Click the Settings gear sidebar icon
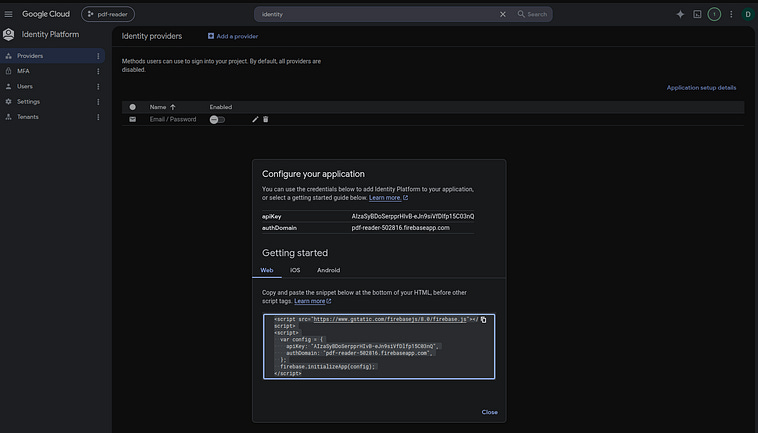758x433 pixels. 8,101
